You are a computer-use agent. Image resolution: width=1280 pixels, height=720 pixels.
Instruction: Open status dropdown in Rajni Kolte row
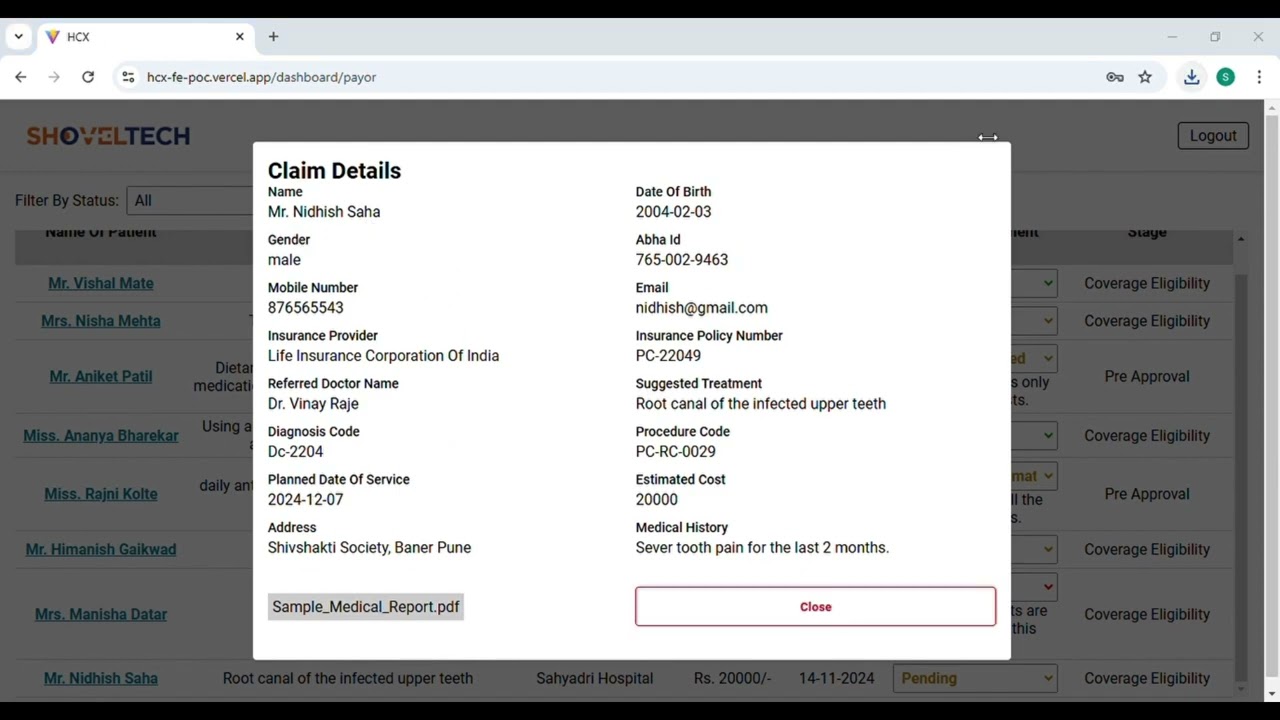pyautogui.click(x=1034, y=476)
